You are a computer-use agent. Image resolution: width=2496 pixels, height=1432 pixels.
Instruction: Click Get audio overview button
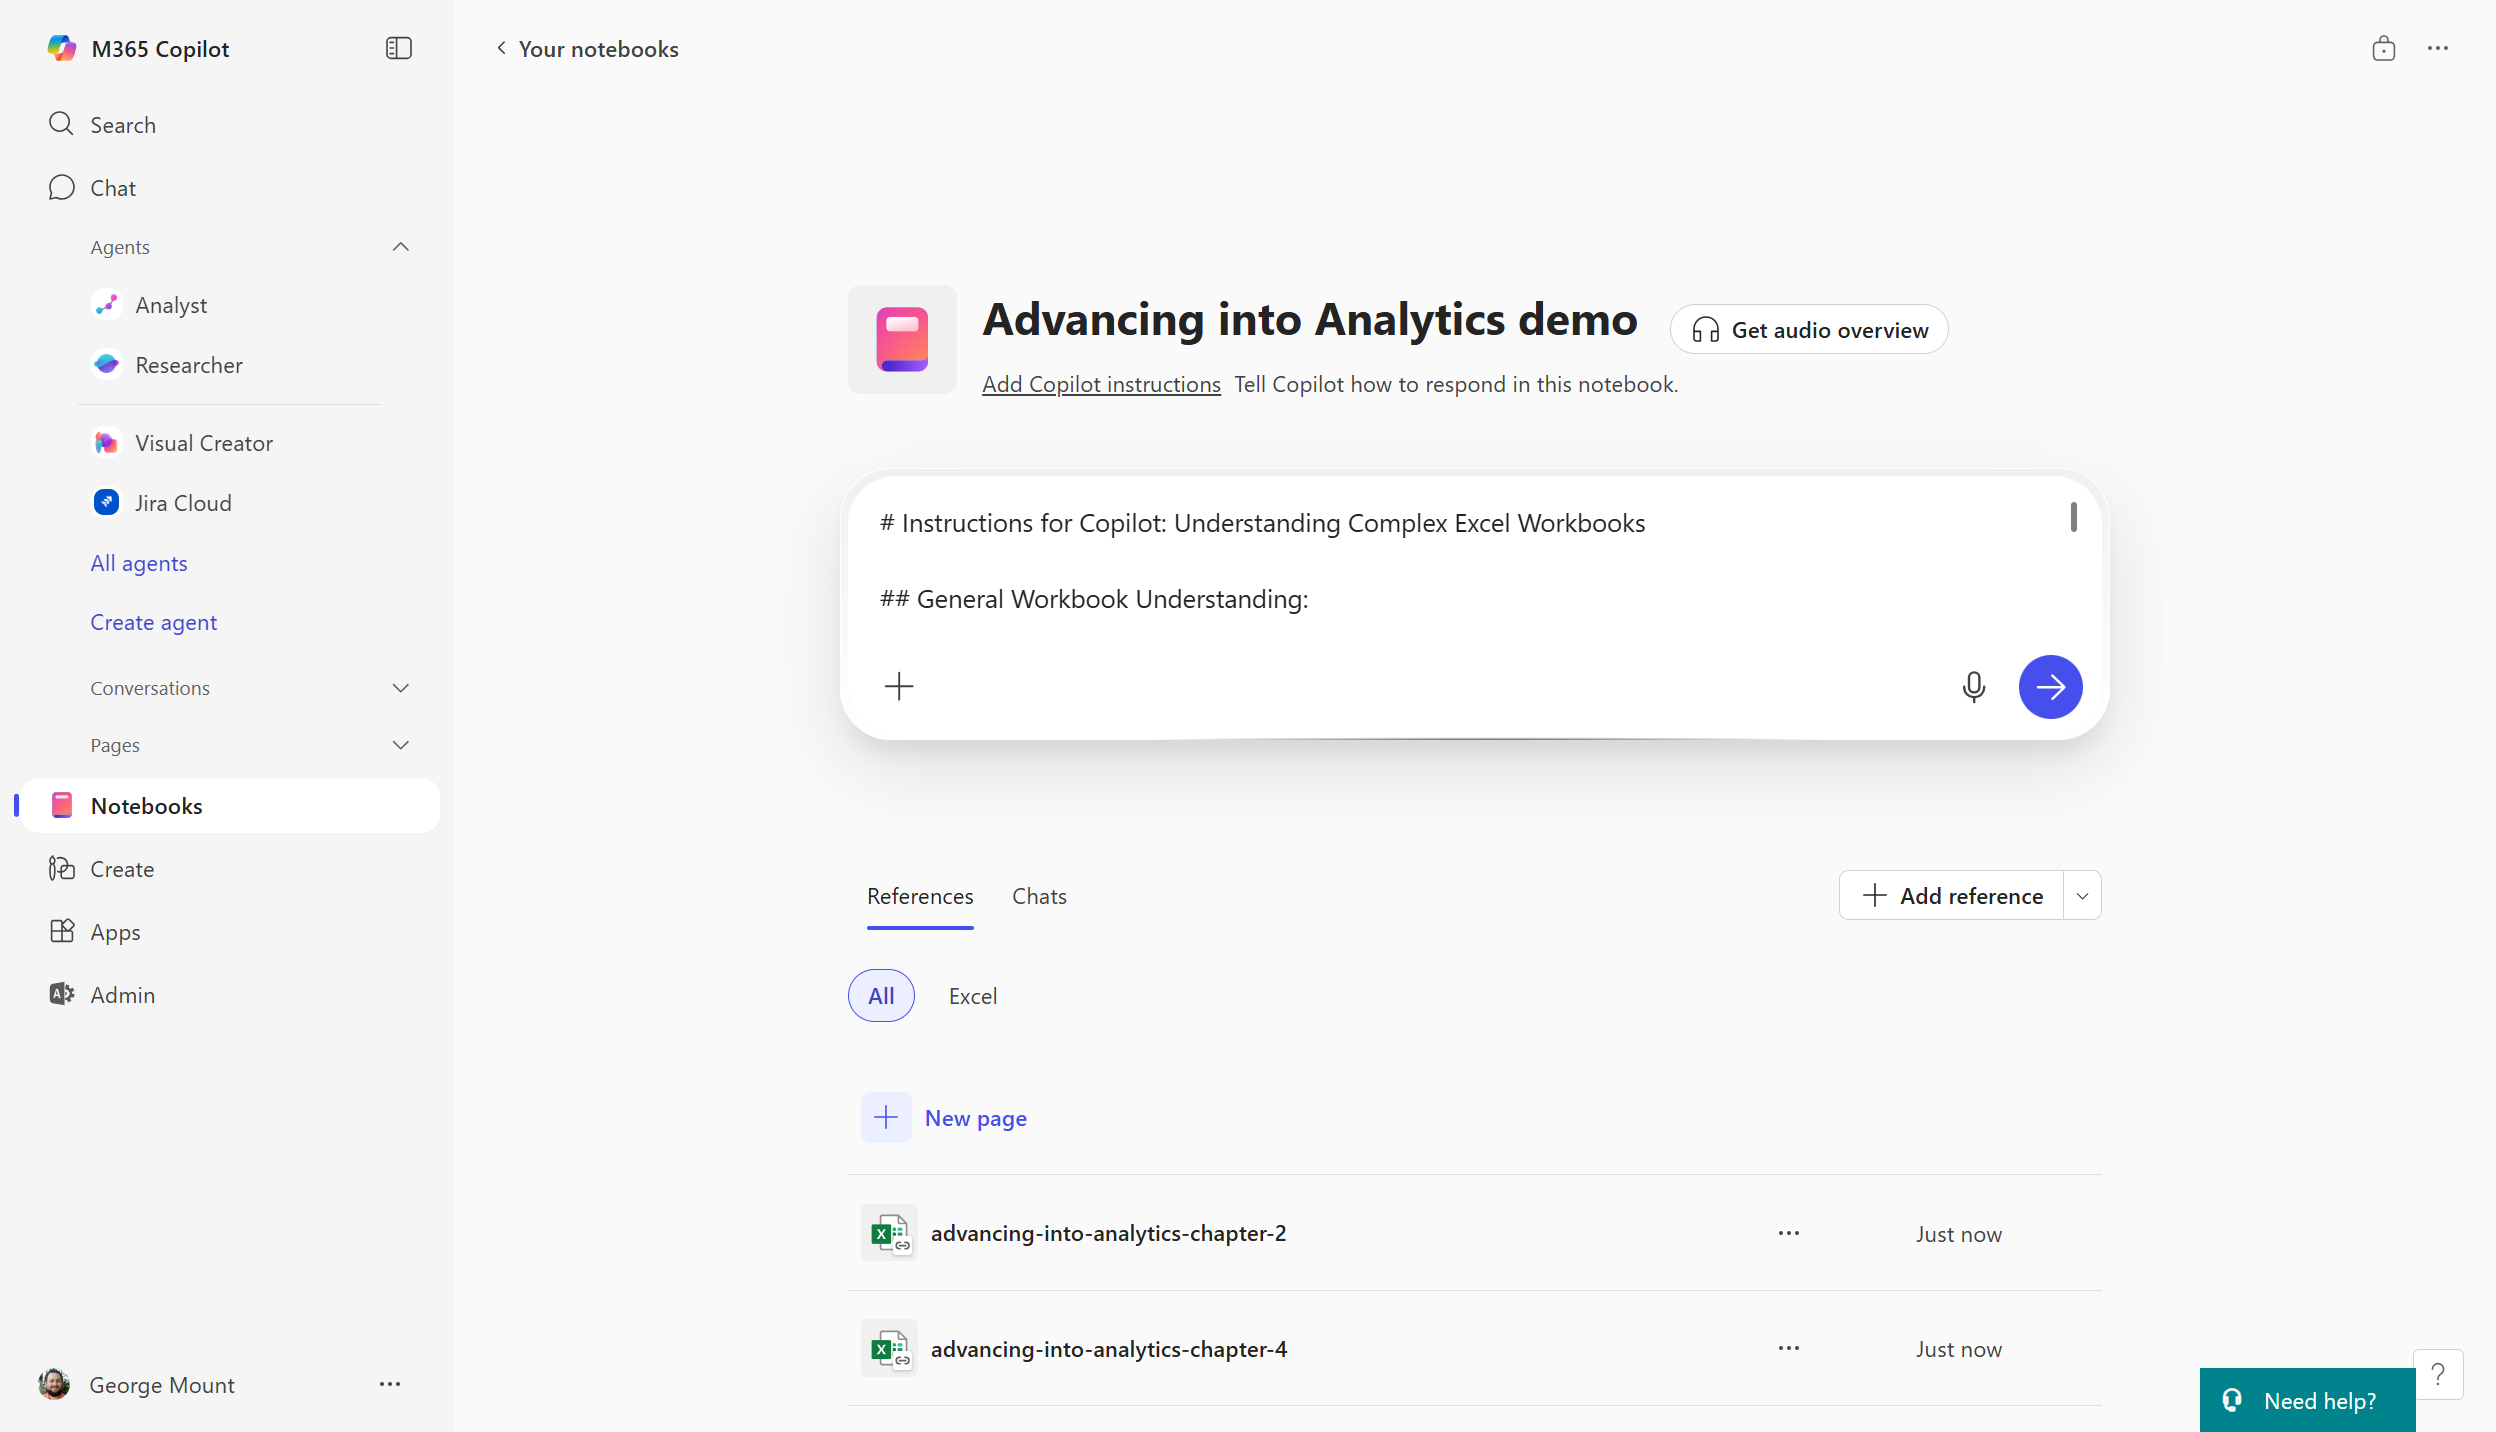[1809, 330]
